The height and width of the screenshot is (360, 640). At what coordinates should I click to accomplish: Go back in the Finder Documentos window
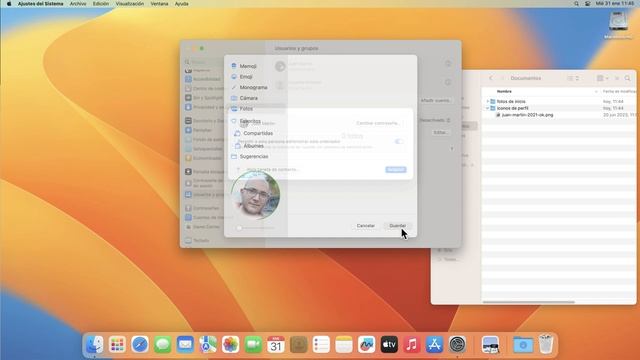[491, 78]
